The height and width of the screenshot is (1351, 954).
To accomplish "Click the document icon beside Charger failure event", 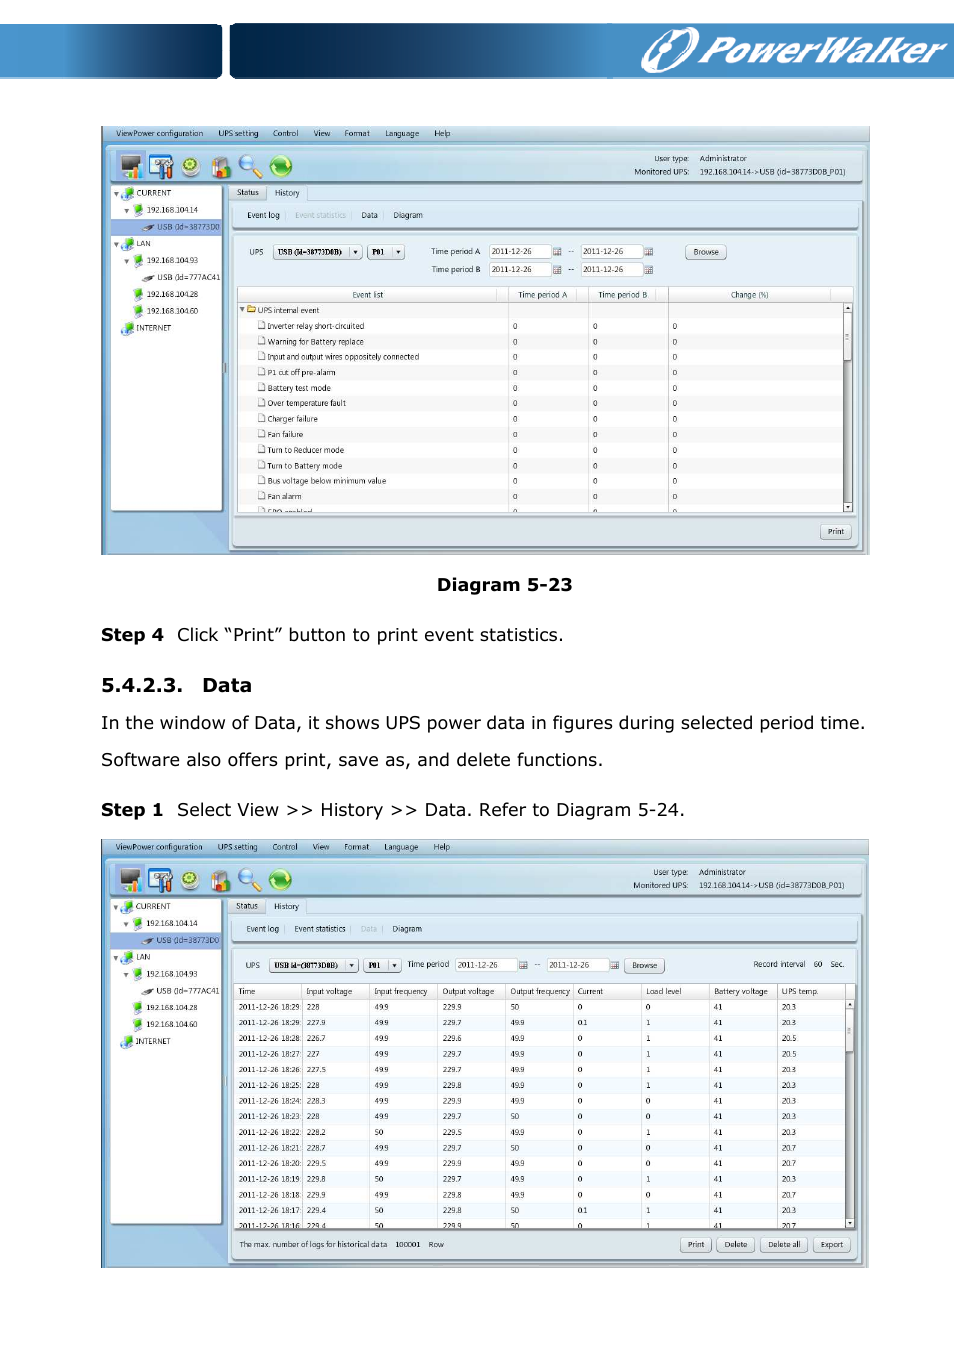I will 262,419.
